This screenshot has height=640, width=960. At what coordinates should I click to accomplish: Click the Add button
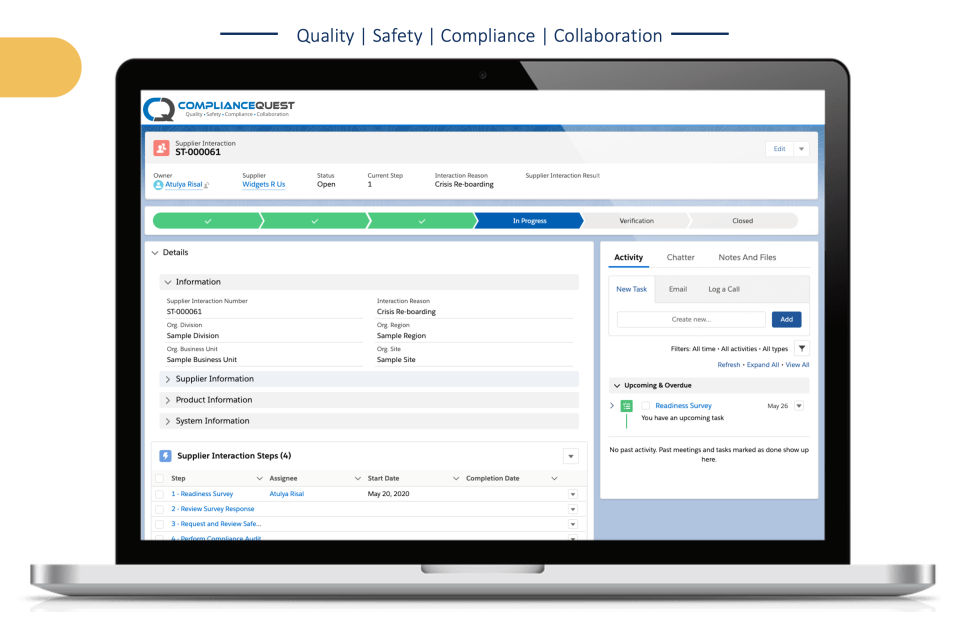tap(786, 319)
